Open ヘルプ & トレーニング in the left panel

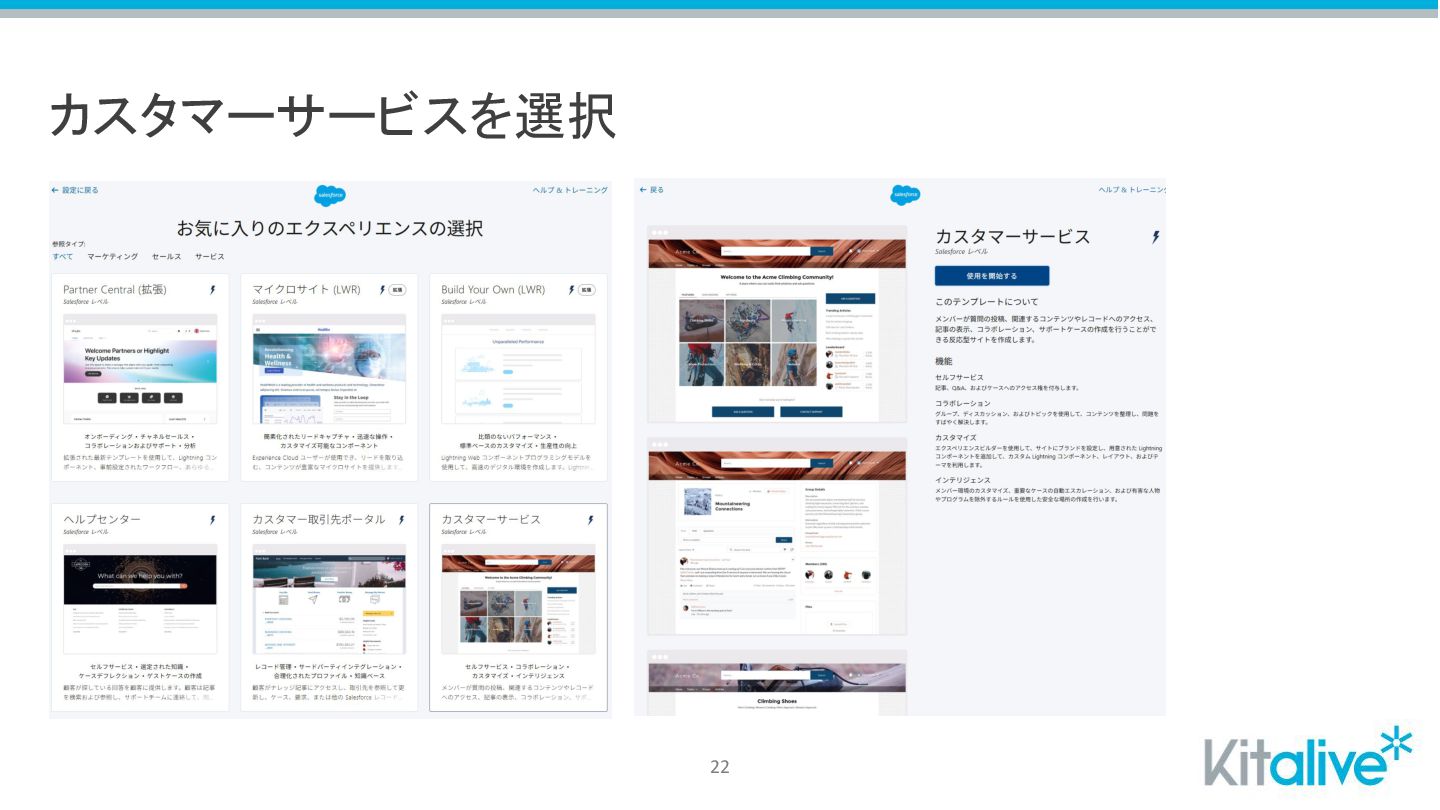(x=570, y=190)
